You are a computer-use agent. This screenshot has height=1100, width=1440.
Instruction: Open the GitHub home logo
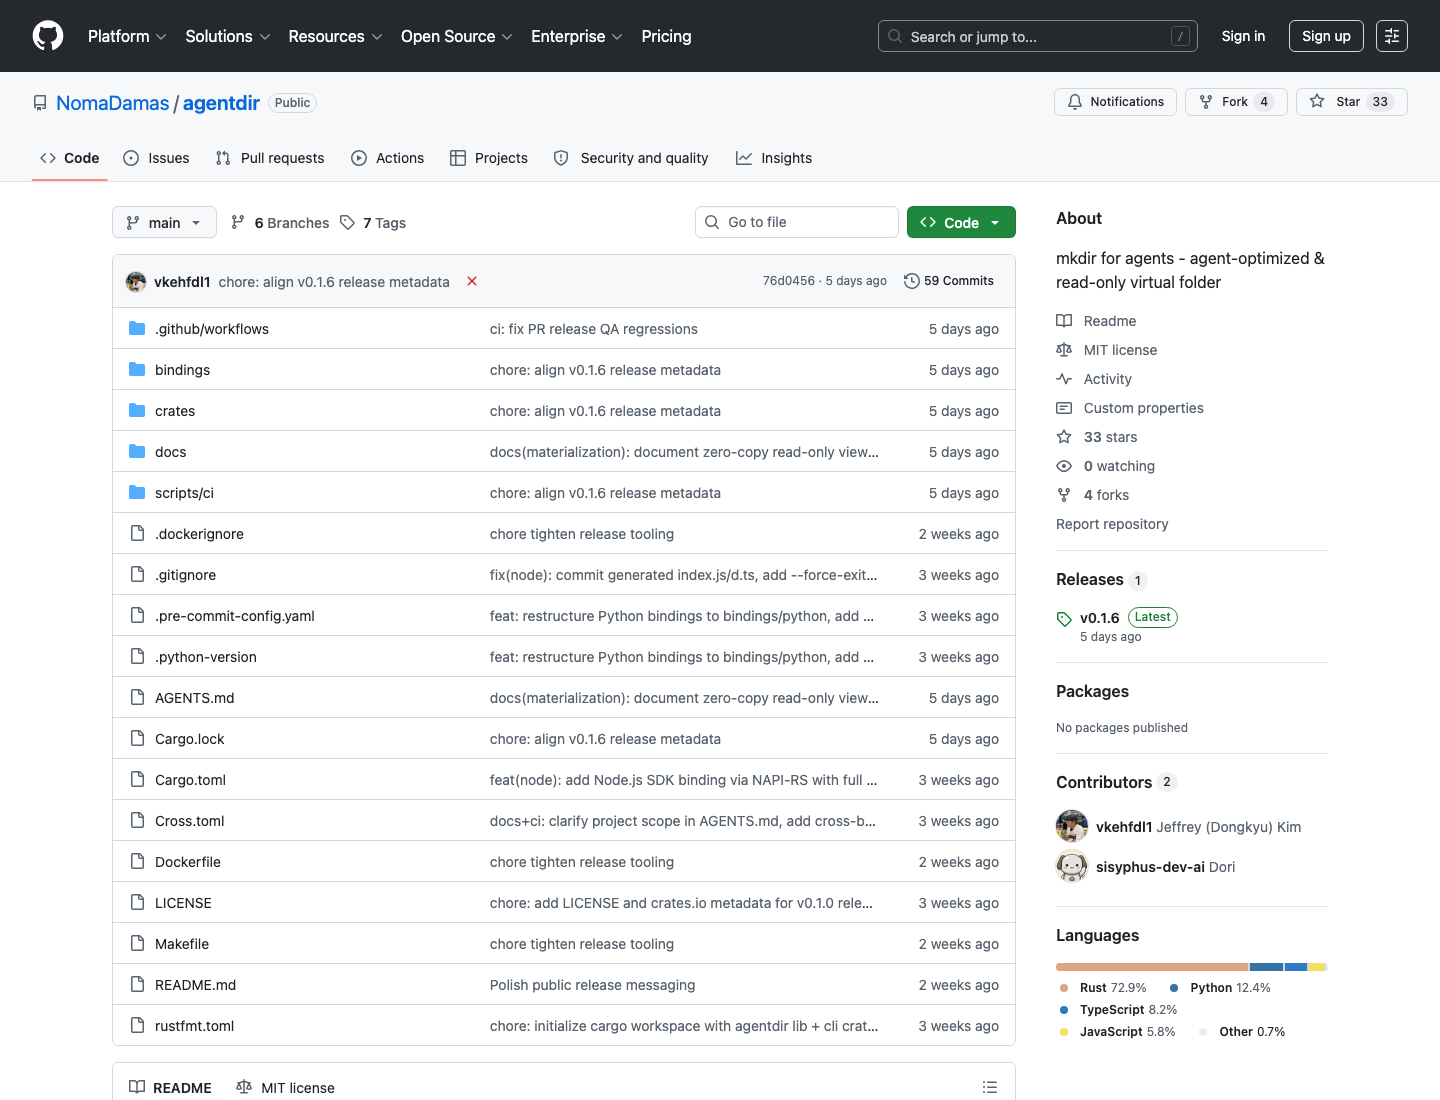pos(48,36)
